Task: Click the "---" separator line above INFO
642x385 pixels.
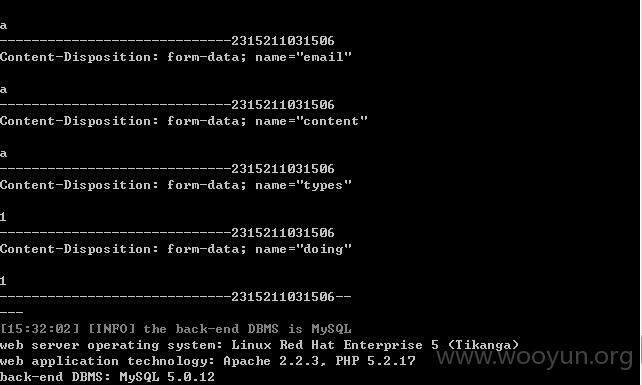Action: pos(11,313)
